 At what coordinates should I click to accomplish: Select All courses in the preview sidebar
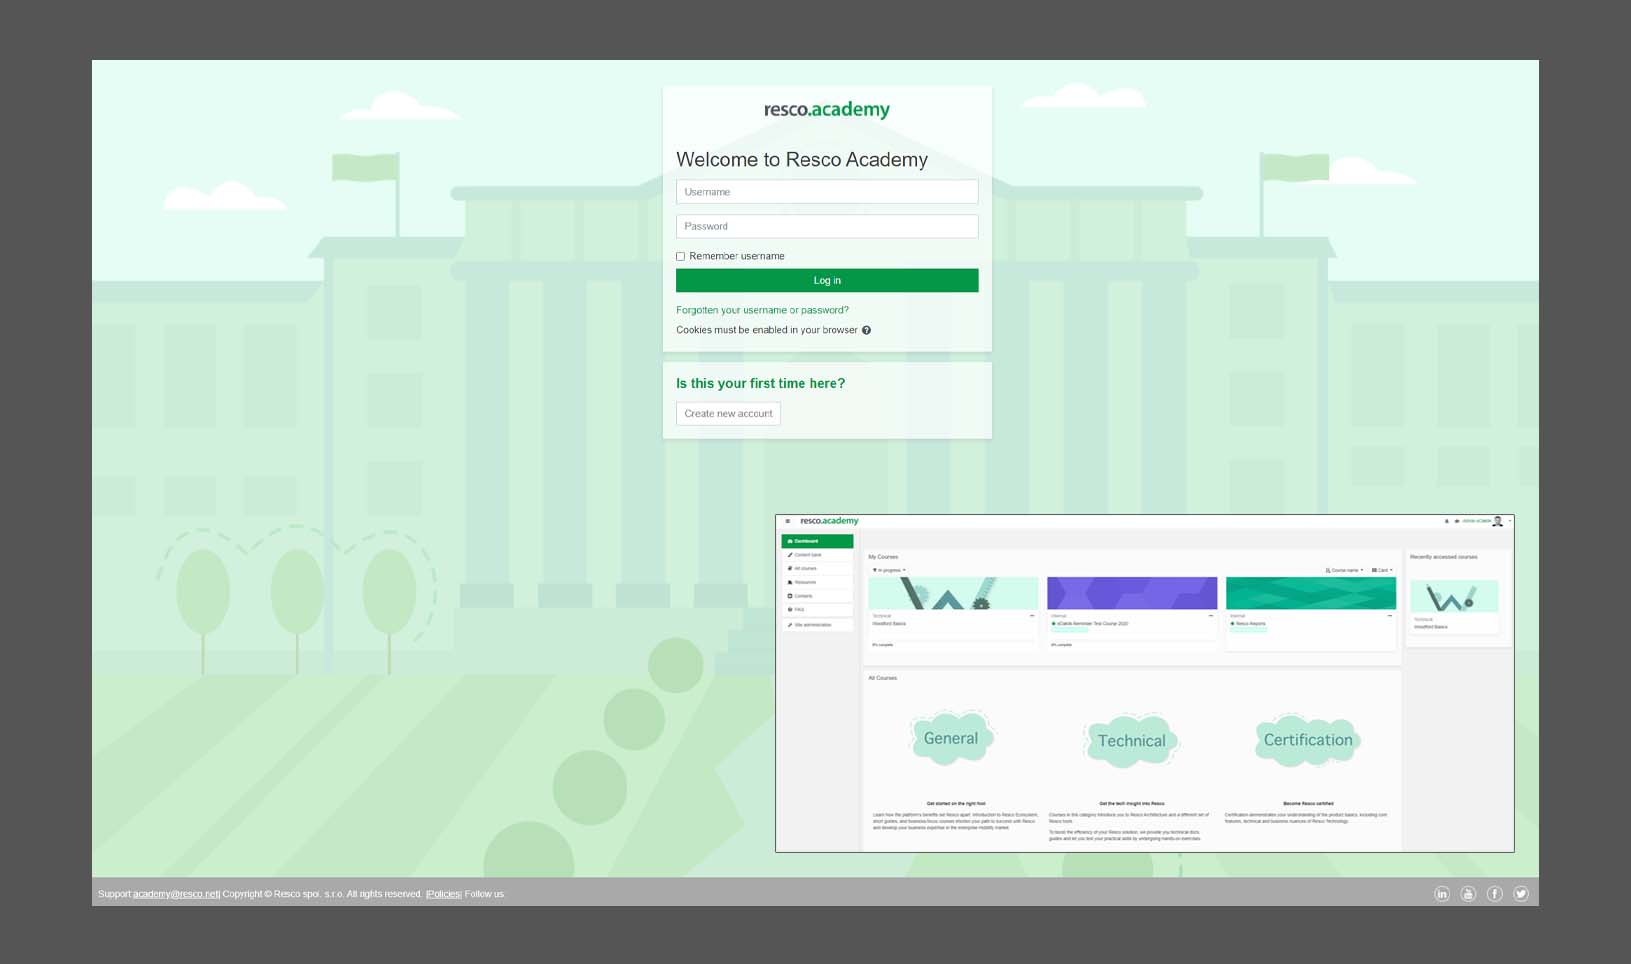(817, 568)
